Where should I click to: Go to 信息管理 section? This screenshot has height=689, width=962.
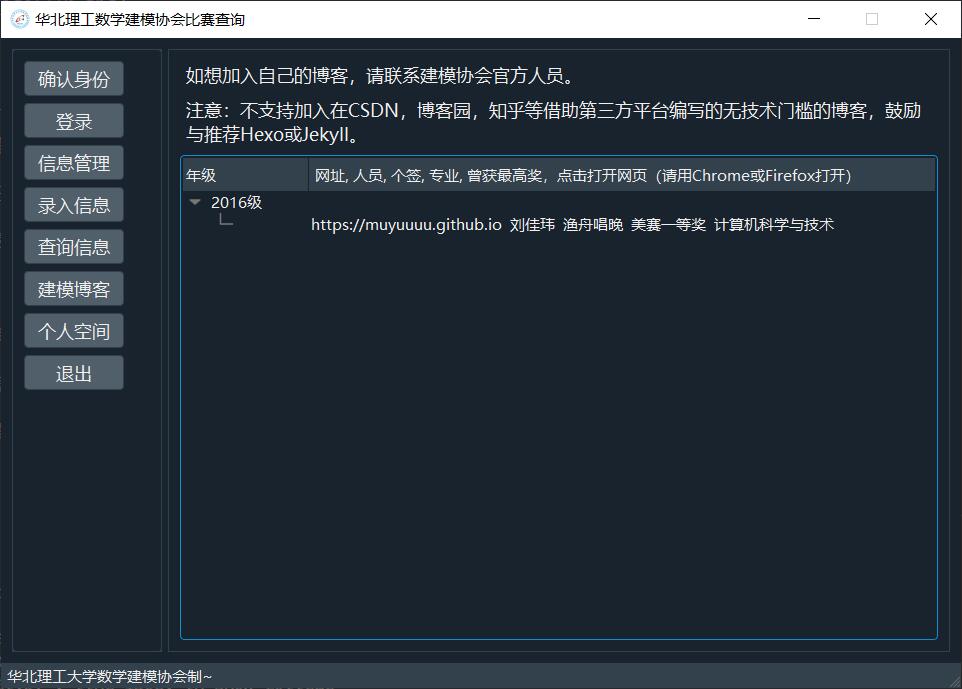(74, 164)
